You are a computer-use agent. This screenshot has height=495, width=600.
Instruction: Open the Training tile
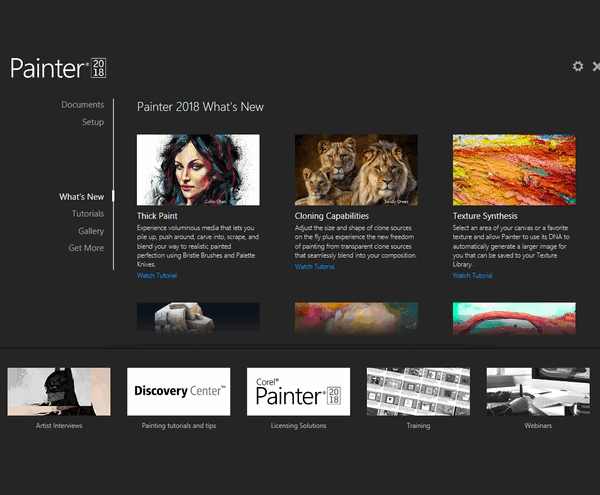click(x=418, y=392)
